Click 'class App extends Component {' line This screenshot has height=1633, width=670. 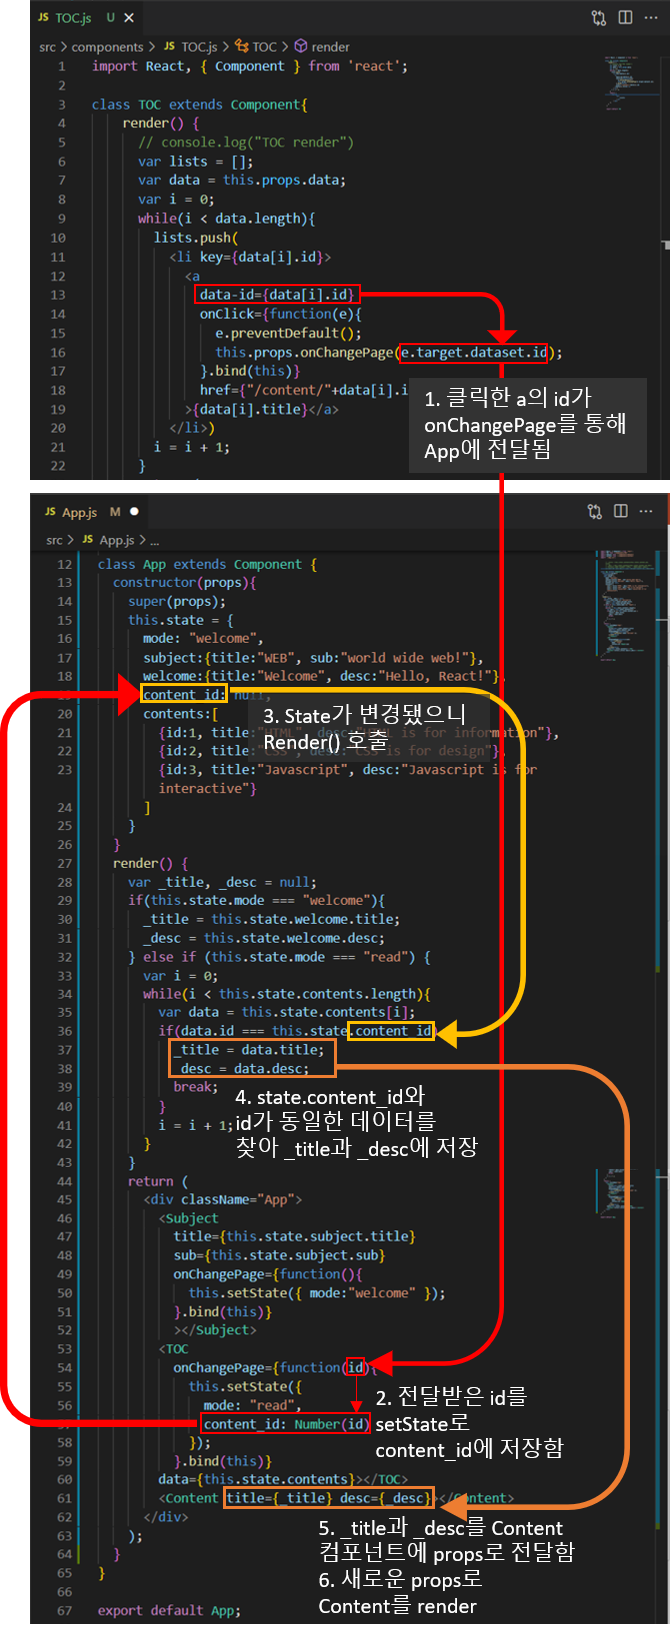click(x=207, y=564)
